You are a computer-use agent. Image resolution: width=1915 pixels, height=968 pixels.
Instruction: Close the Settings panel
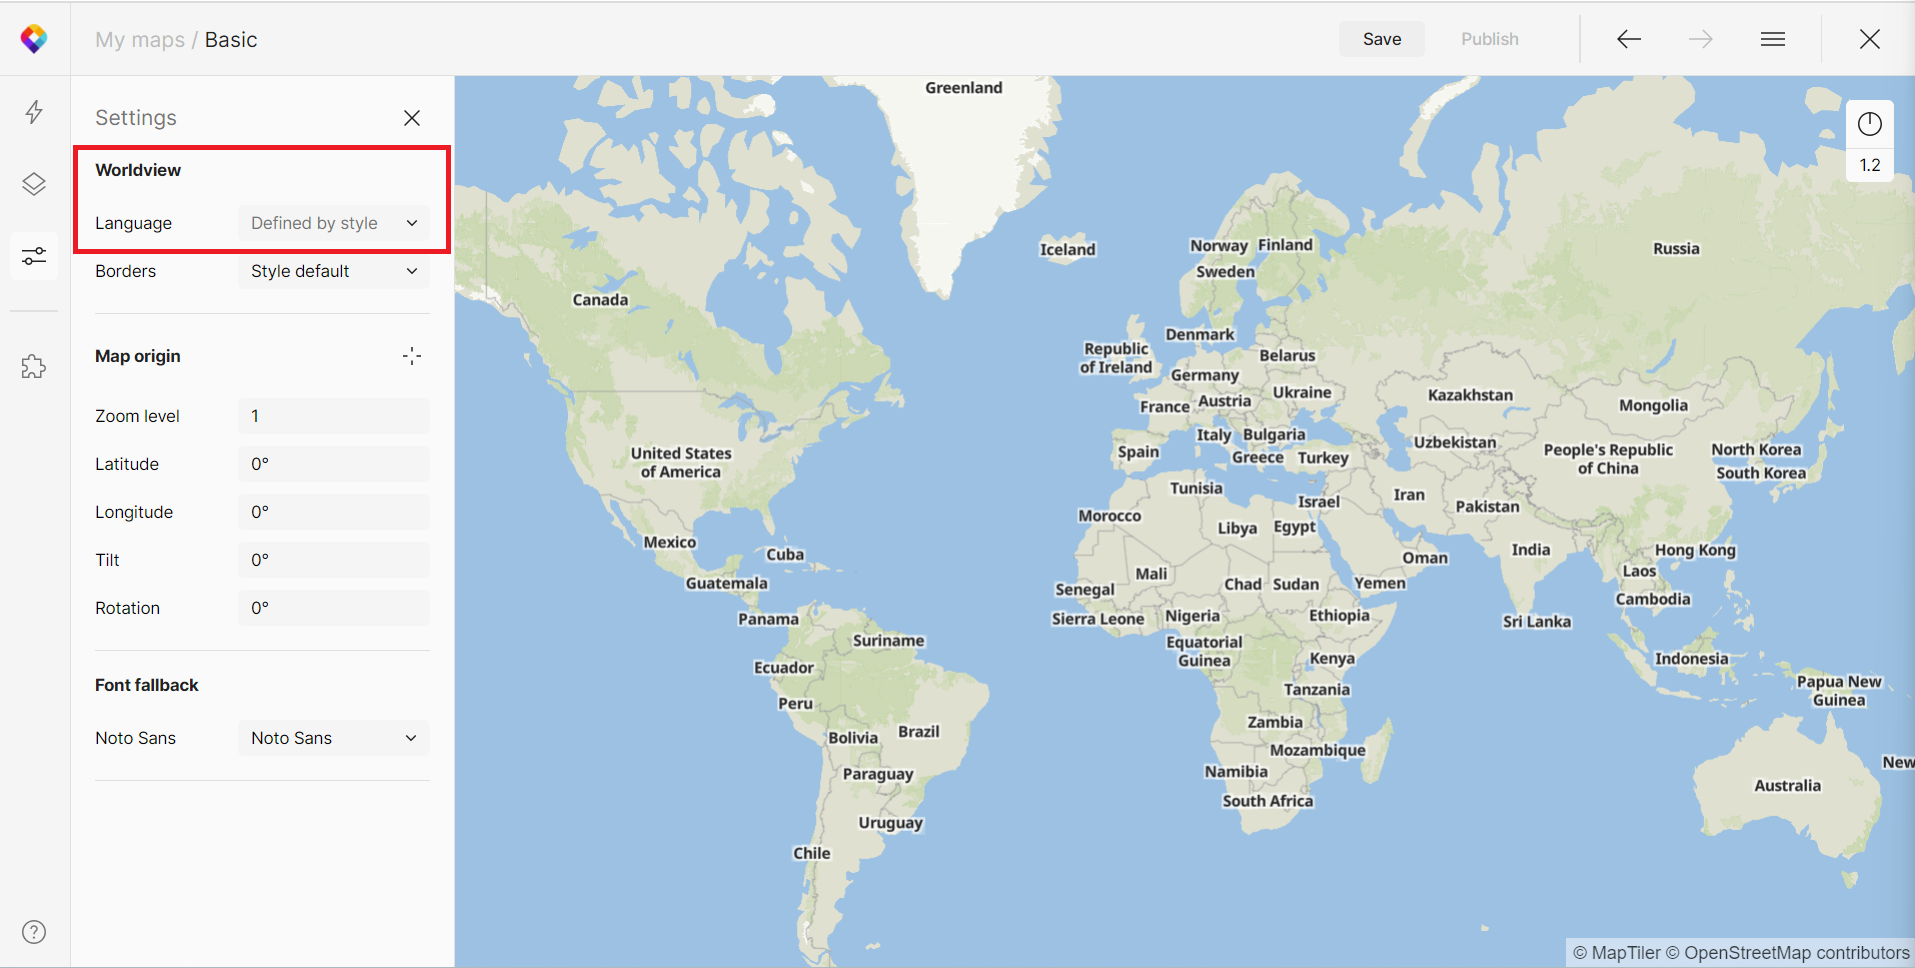click(412, 118)
